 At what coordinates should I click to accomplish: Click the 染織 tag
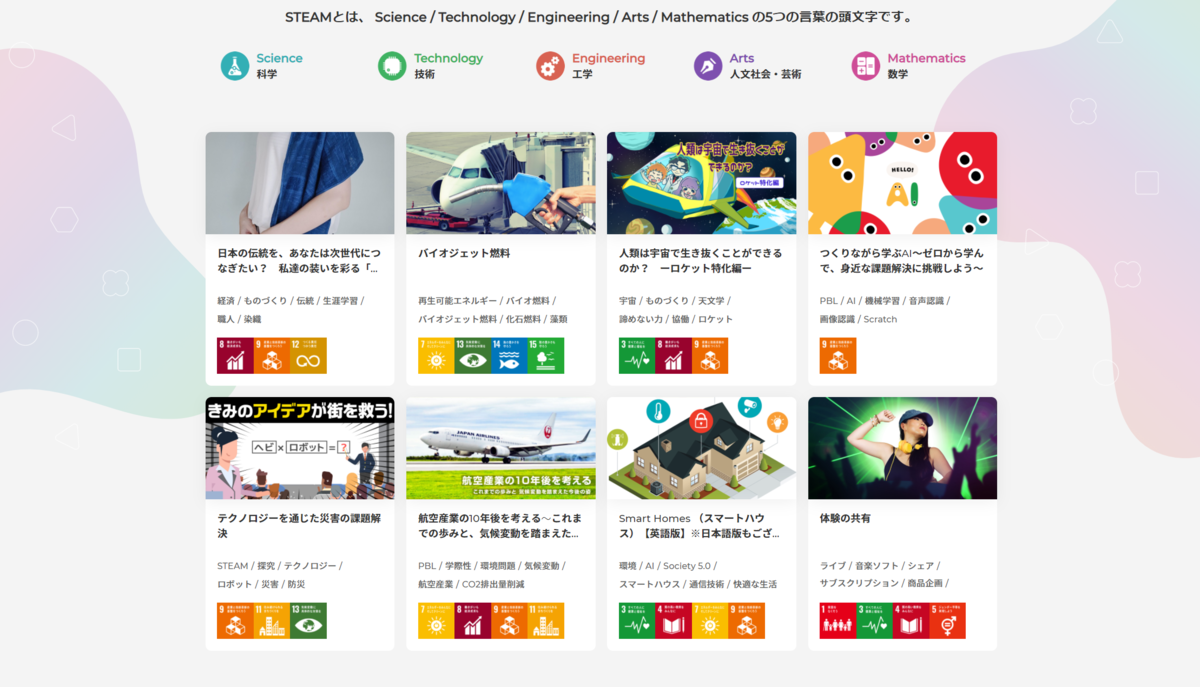pyautogui.click(x=252, y=319)
